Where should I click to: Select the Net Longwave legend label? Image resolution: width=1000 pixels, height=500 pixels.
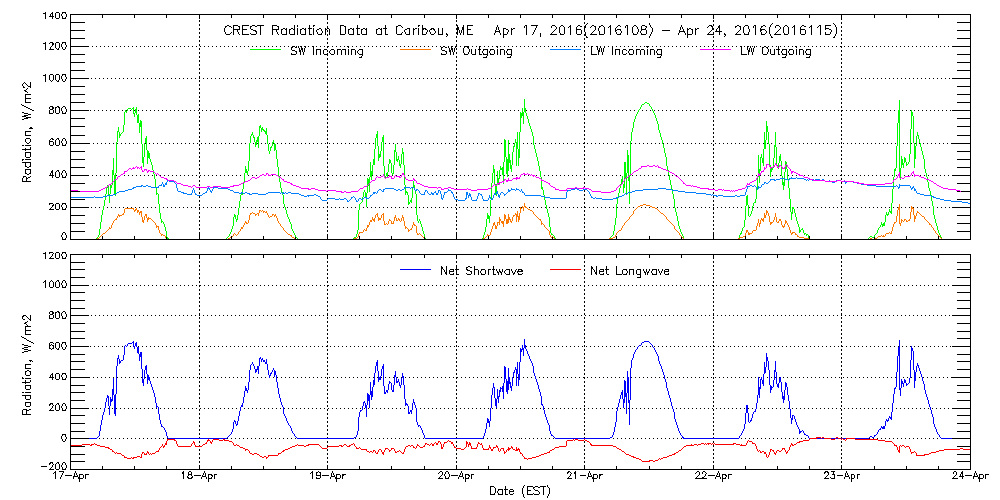(x=632, y=271)
